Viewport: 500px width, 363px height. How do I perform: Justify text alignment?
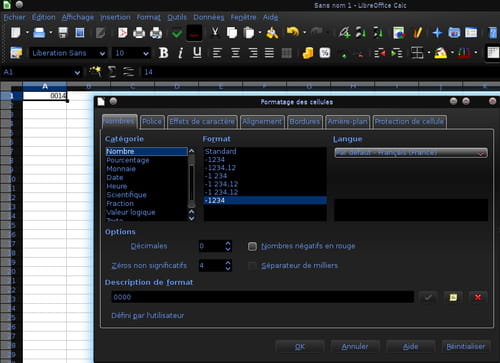click(x=269, y=53)
